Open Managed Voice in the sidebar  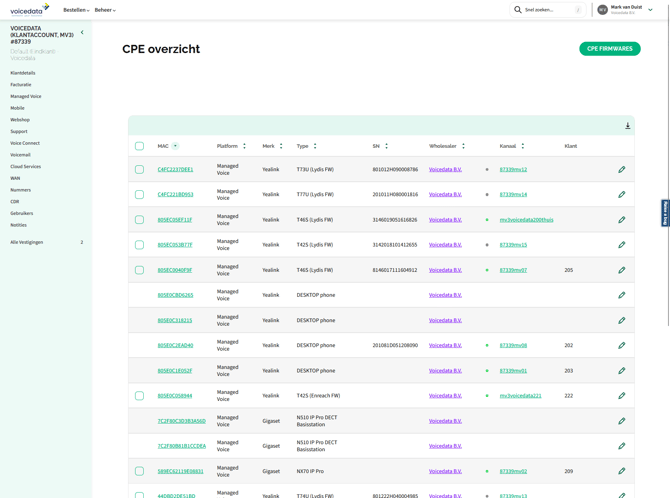tap(26, 96)
